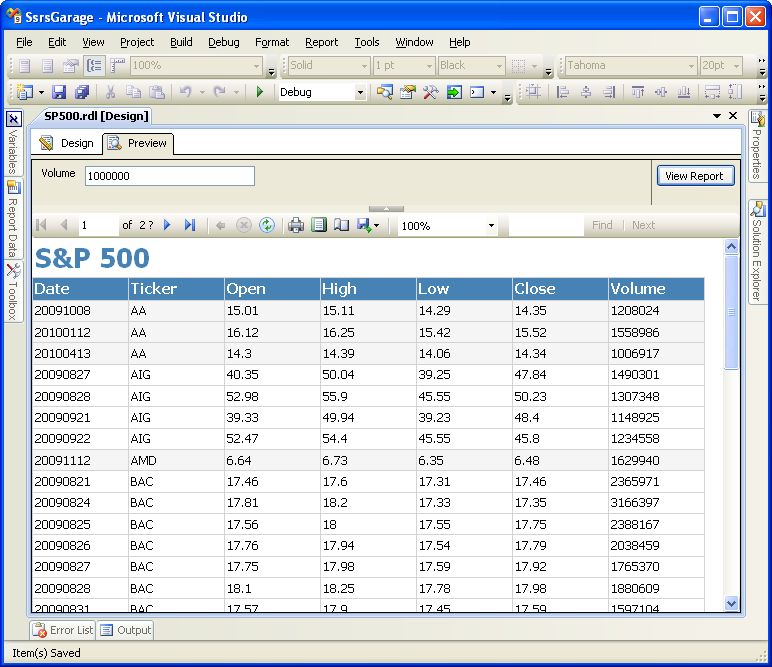Collapse the parameters pane with splitter arrow
The width and height of the screenshot is (772, 667).
[386, 209]
